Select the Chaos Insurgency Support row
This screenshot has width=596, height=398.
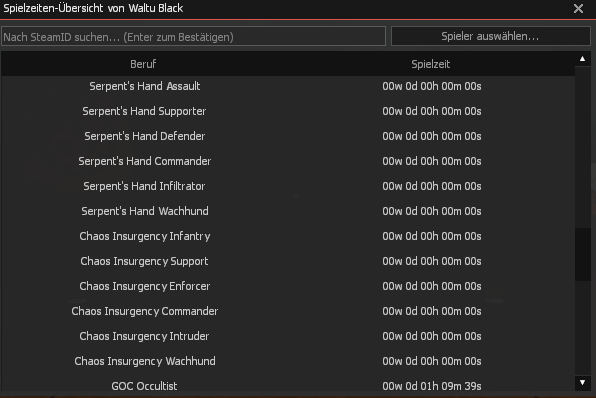(288, 261)
